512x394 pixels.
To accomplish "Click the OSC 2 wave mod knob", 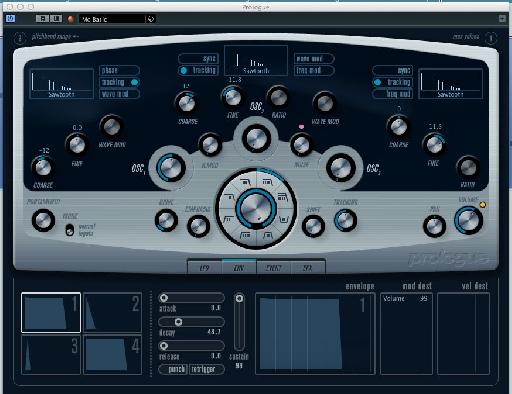I will coord(325,103).
